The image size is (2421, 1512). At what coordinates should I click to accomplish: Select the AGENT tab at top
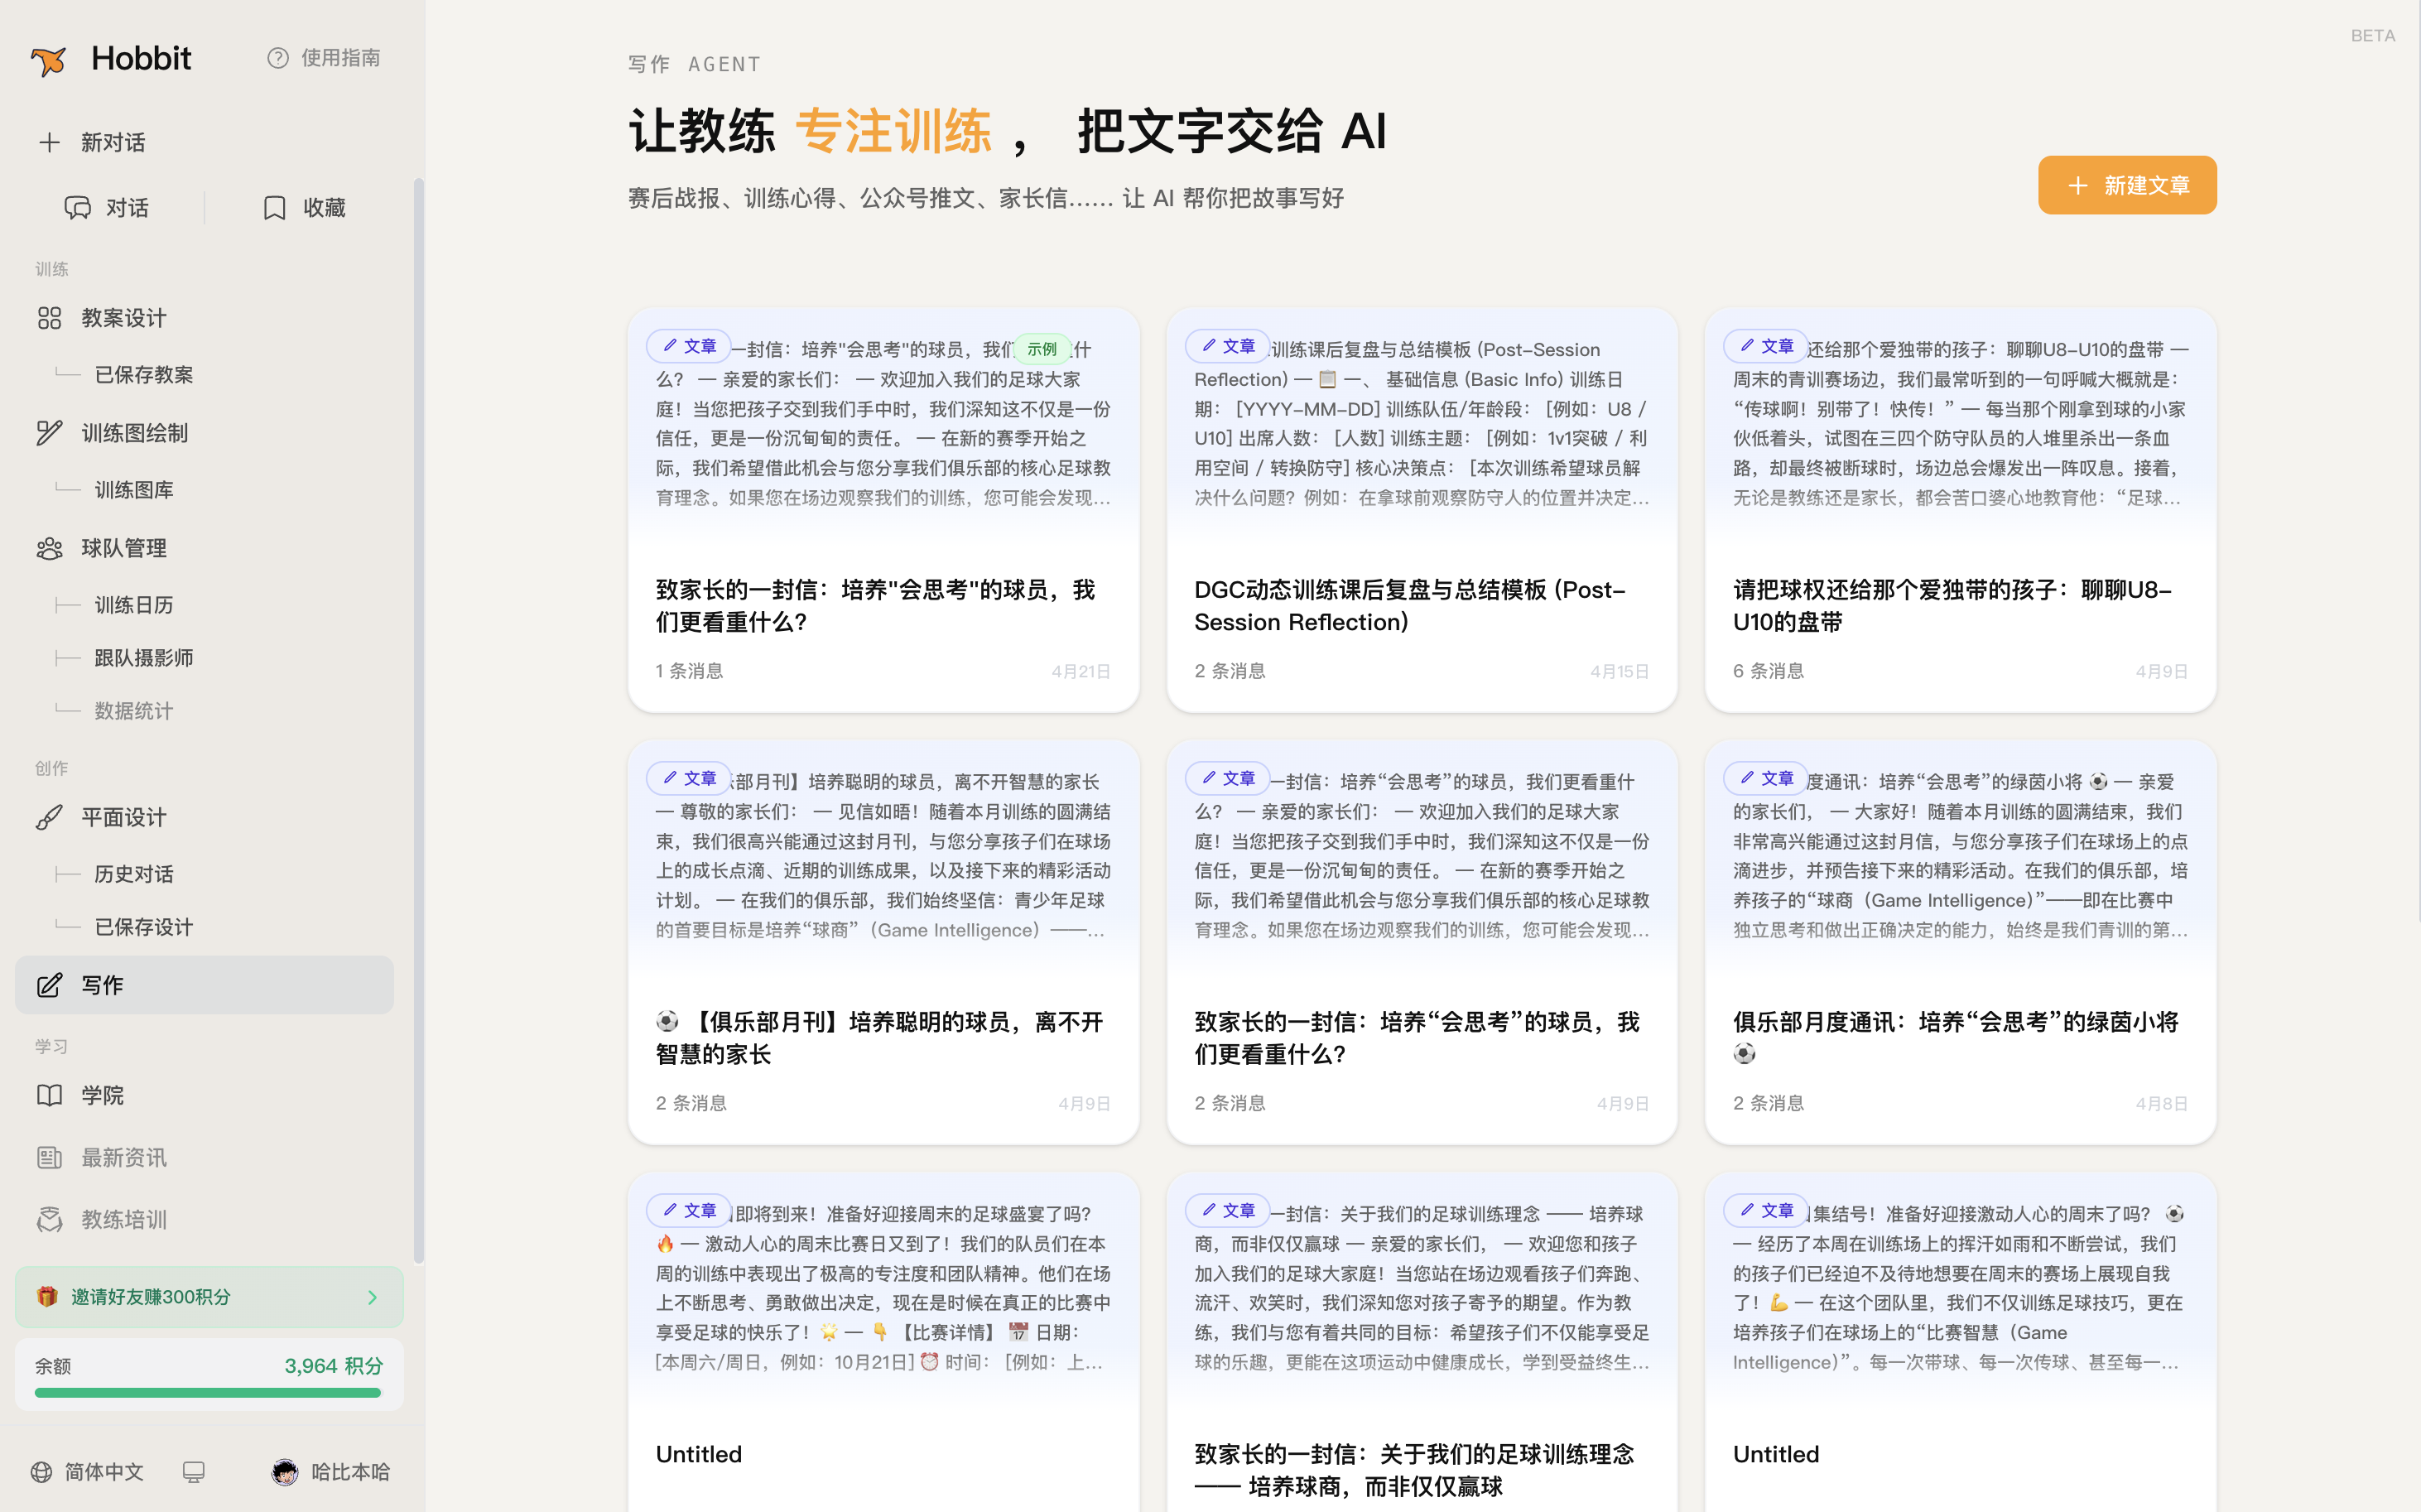point(724,63)
